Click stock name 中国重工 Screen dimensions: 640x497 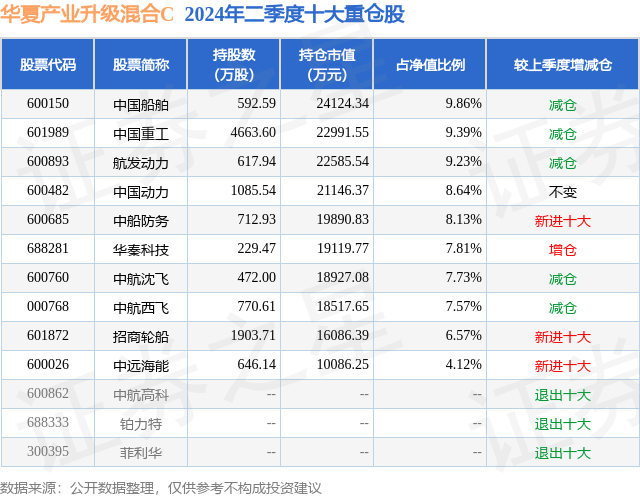(x=141, y=134)
